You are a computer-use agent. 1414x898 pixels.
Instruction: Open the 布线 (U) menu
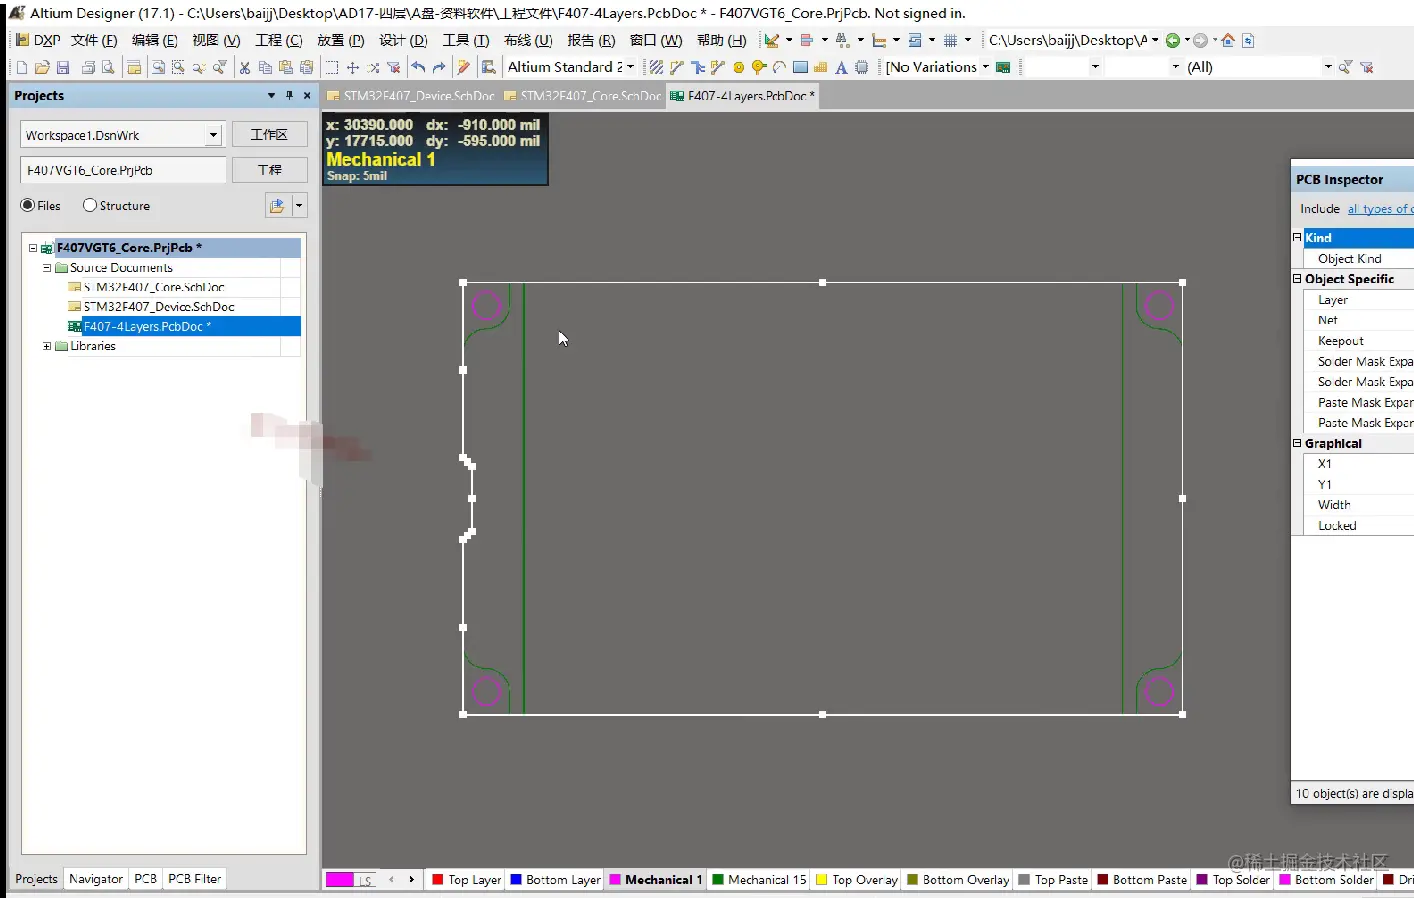528,40
